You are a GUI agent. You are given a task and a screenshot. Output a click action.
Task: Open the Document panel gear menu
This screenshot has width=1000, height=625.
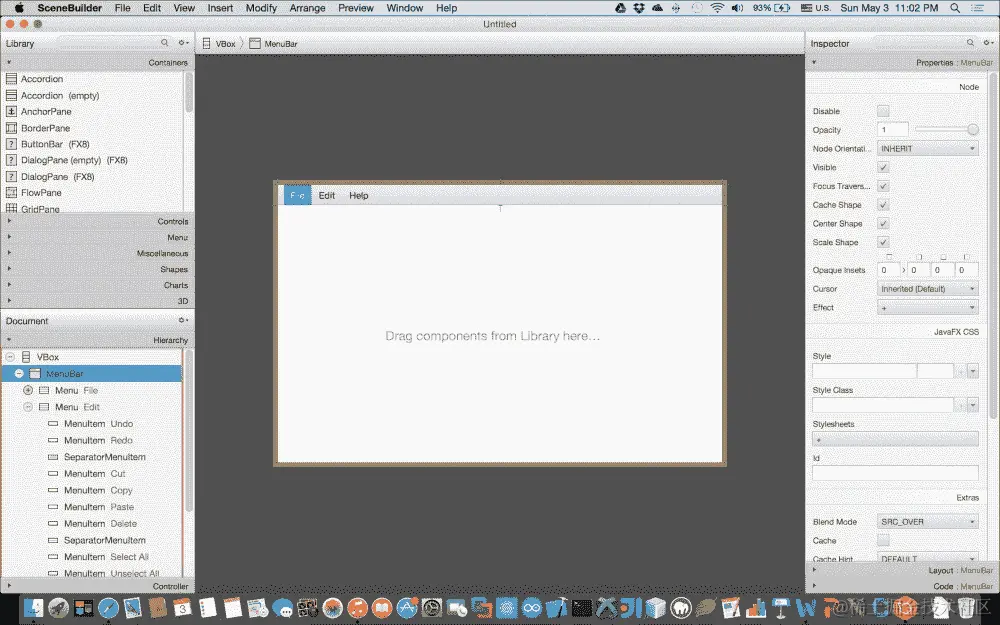tap(183, 320)
